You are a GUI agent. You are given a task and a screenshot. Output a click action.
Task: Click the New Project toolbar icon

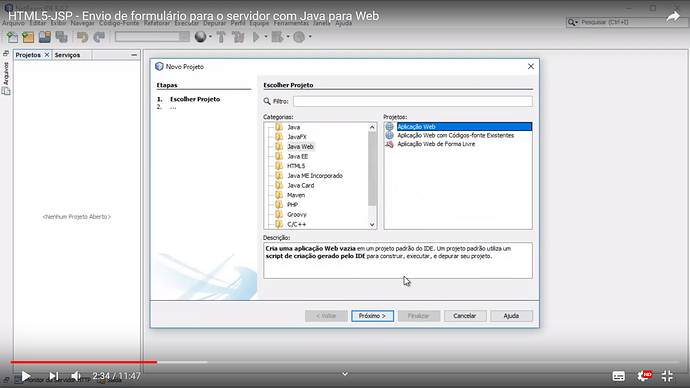click(x=29, y=37)
